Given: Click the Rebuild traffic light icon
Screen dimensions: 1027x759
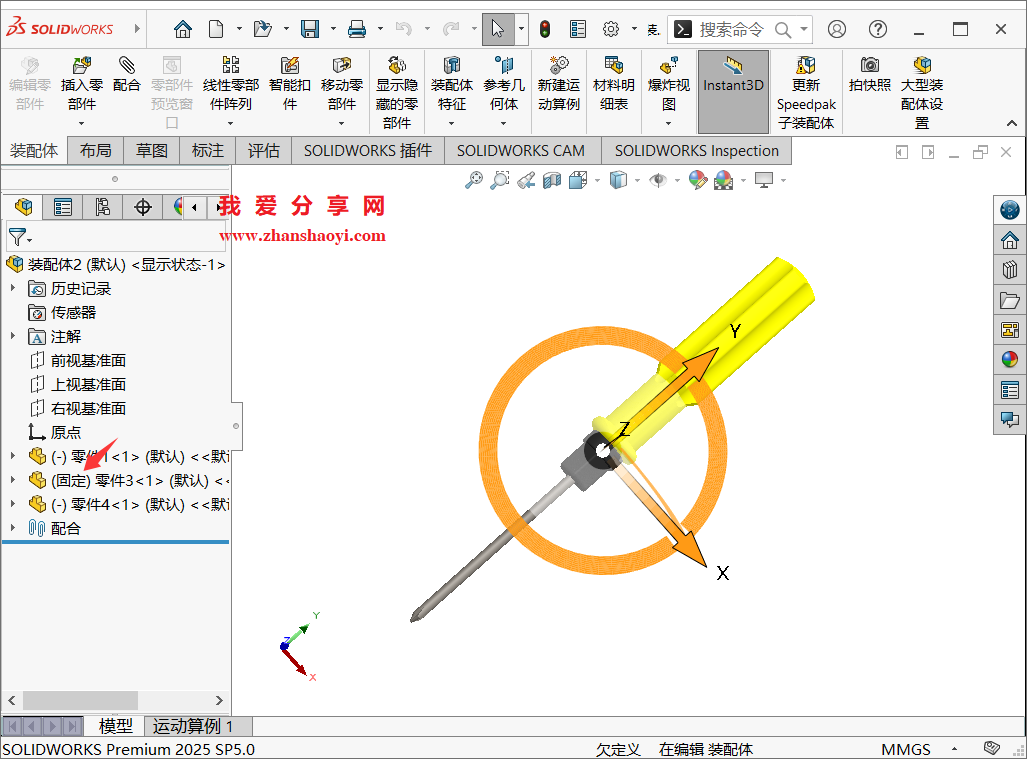Looking at the screenshot, I should click(x=545, y=29).
